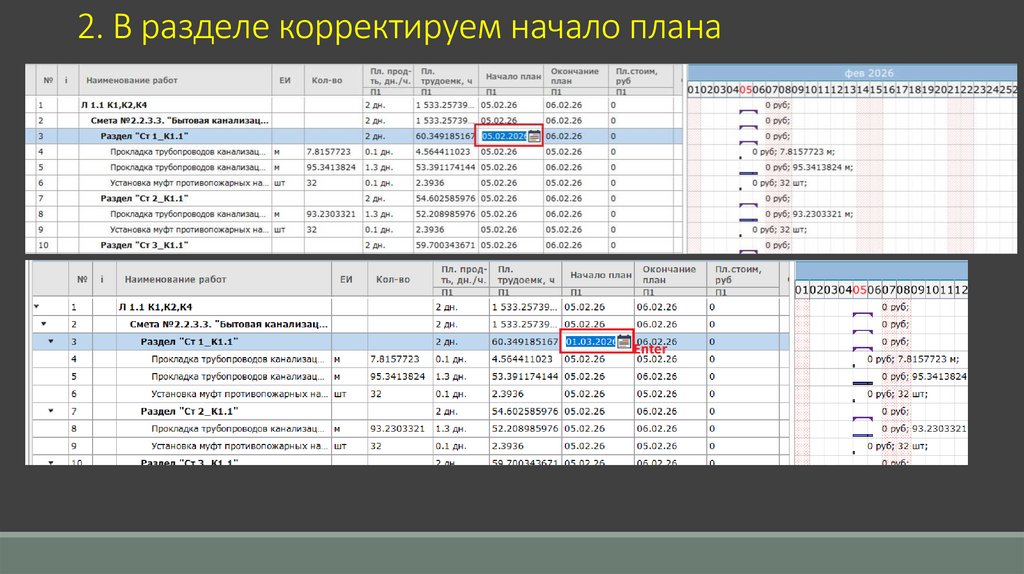The image size is (1024, 574).
Task: Click 'ЕИ' column header in lower table
Action: [346, 279]
